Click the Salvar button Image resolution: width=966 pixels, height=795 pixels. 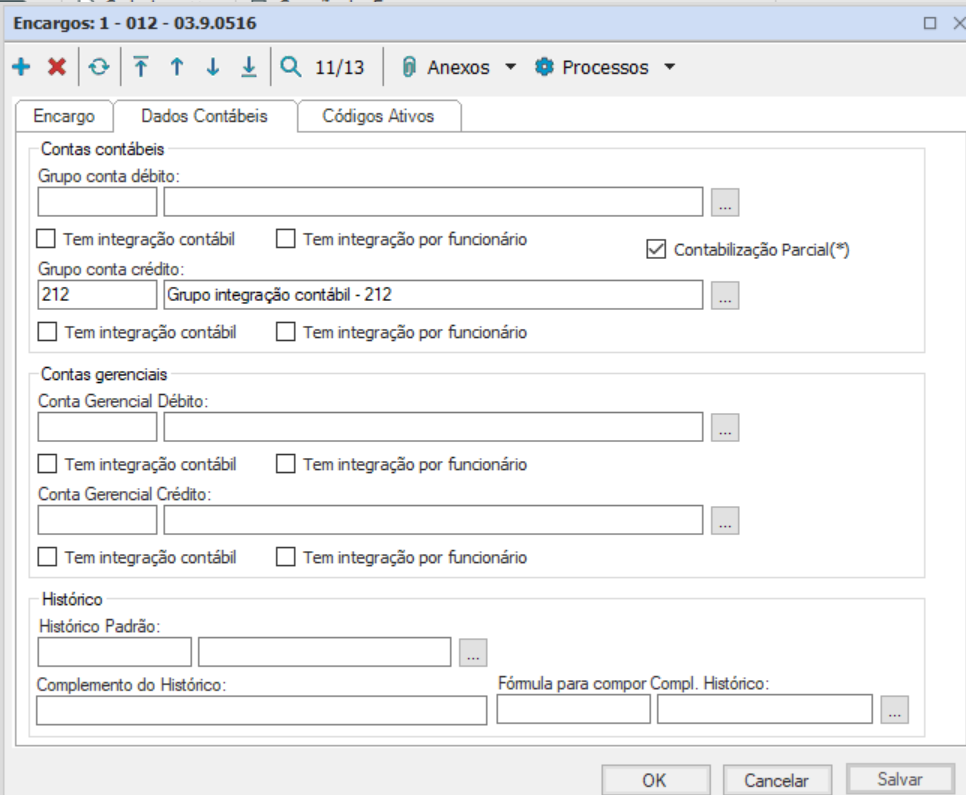[x=900, y=780]
